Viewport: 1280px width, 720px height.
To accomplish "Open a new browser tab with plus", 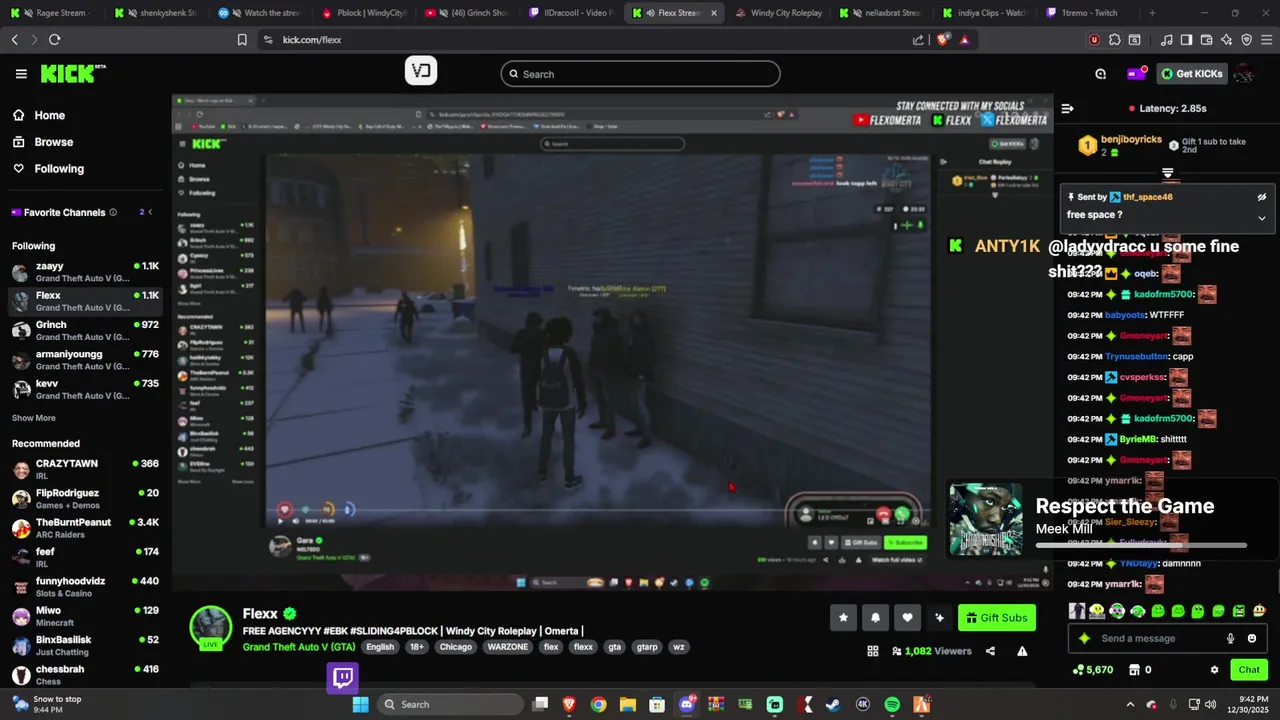I will 1152,13.
